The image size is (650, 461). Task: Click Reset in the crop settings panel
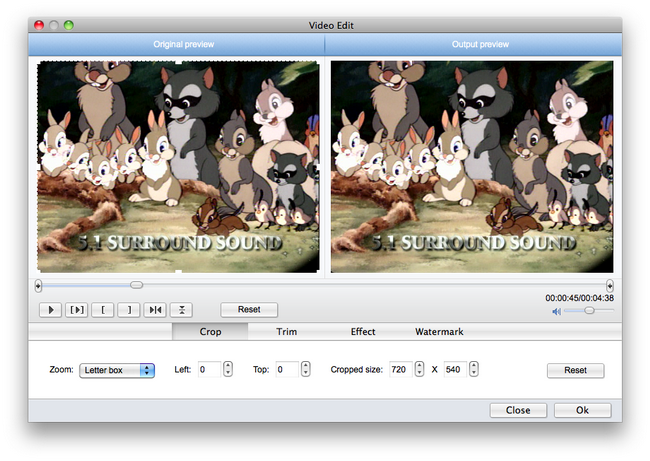pyautogui.click(x=575, y=370)
